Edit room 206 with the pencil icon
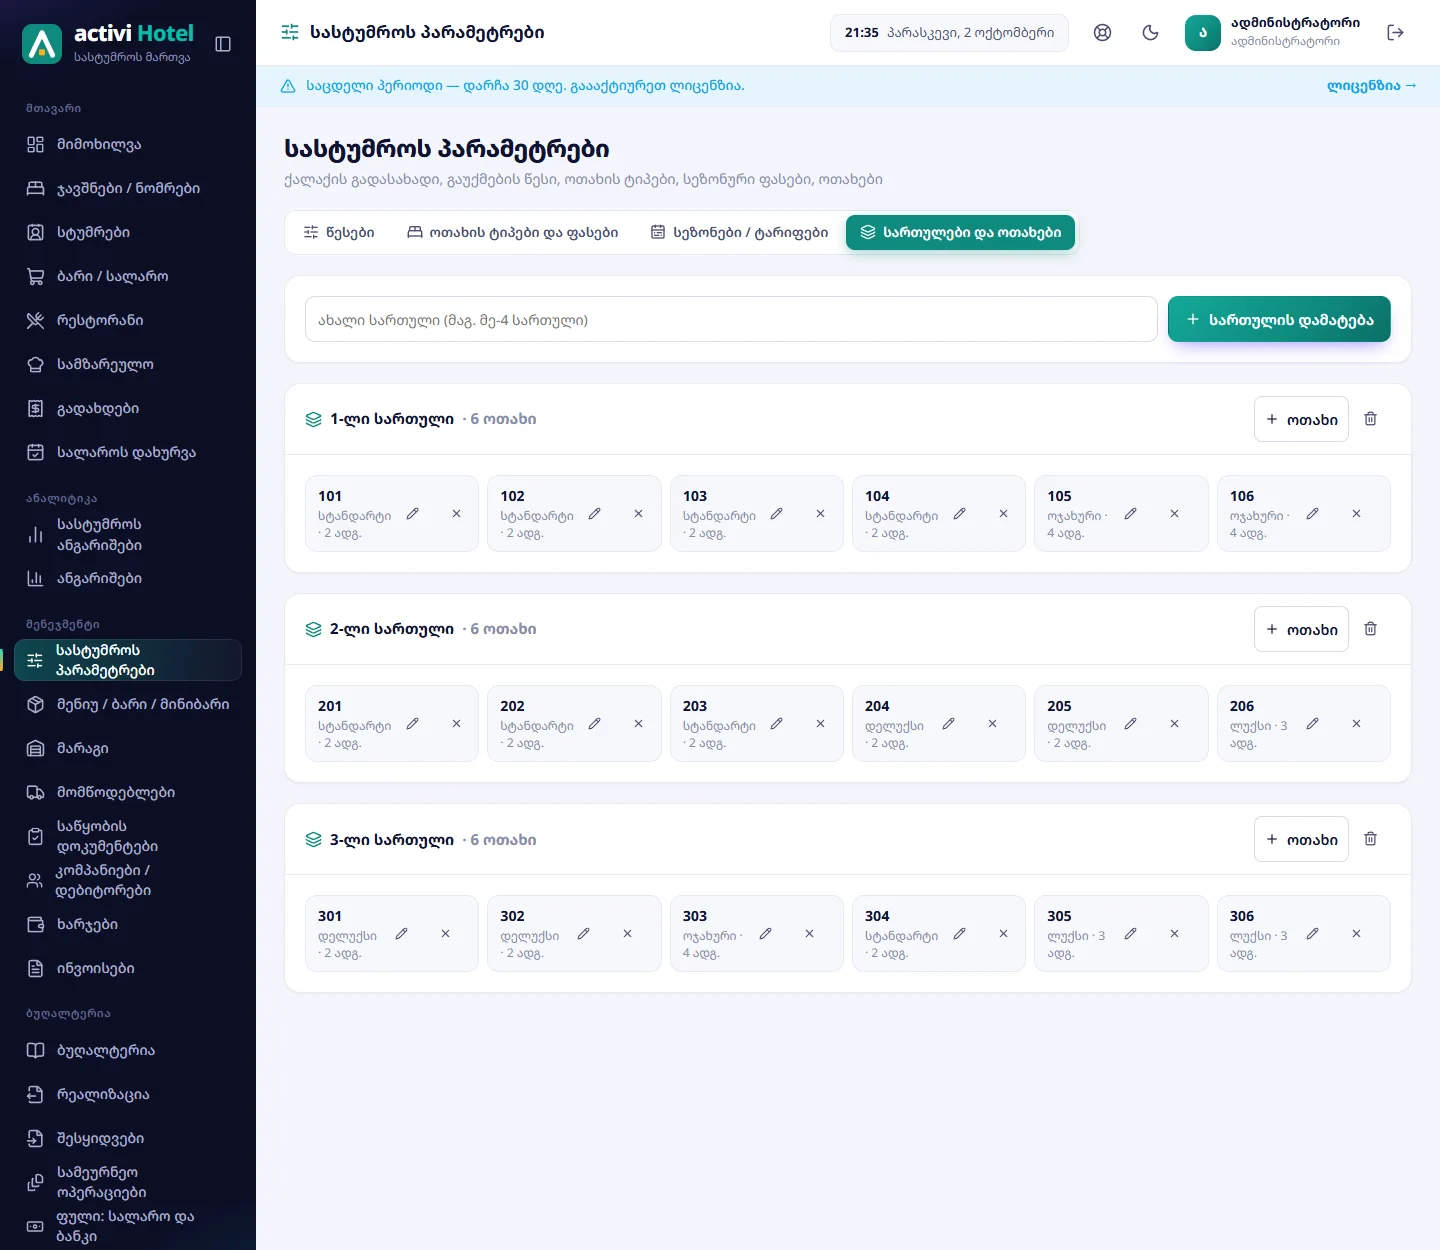1440x1250 pixels. pos(1312,724)
